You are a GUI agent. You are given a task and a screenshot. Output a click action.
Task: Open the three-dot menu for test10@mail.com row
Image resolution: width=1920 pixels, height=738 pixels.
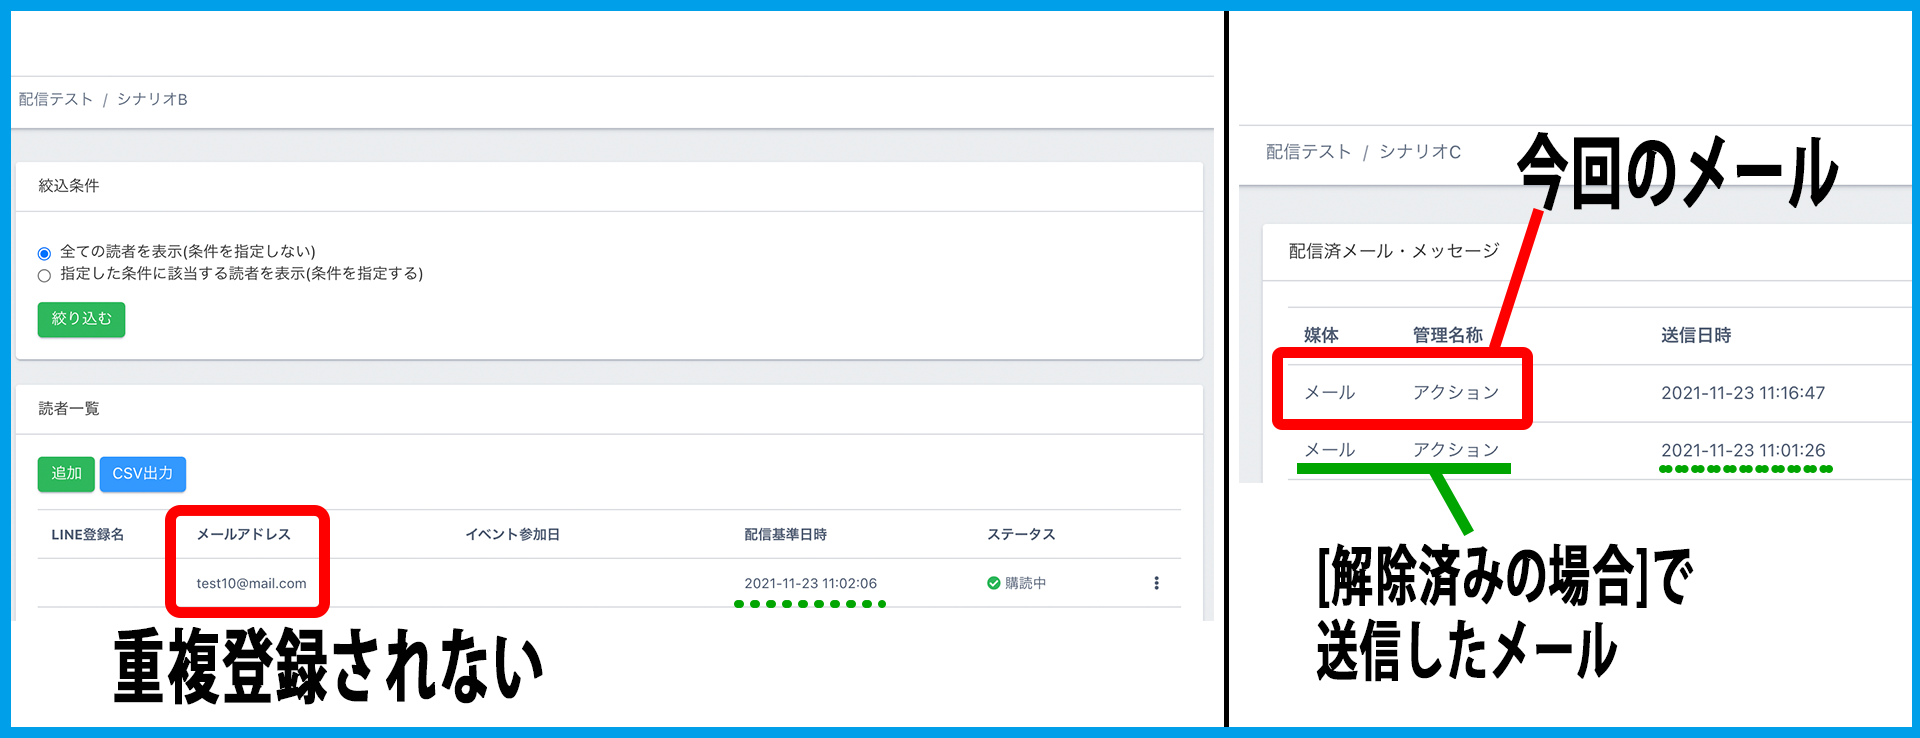tap(1156, 583)
